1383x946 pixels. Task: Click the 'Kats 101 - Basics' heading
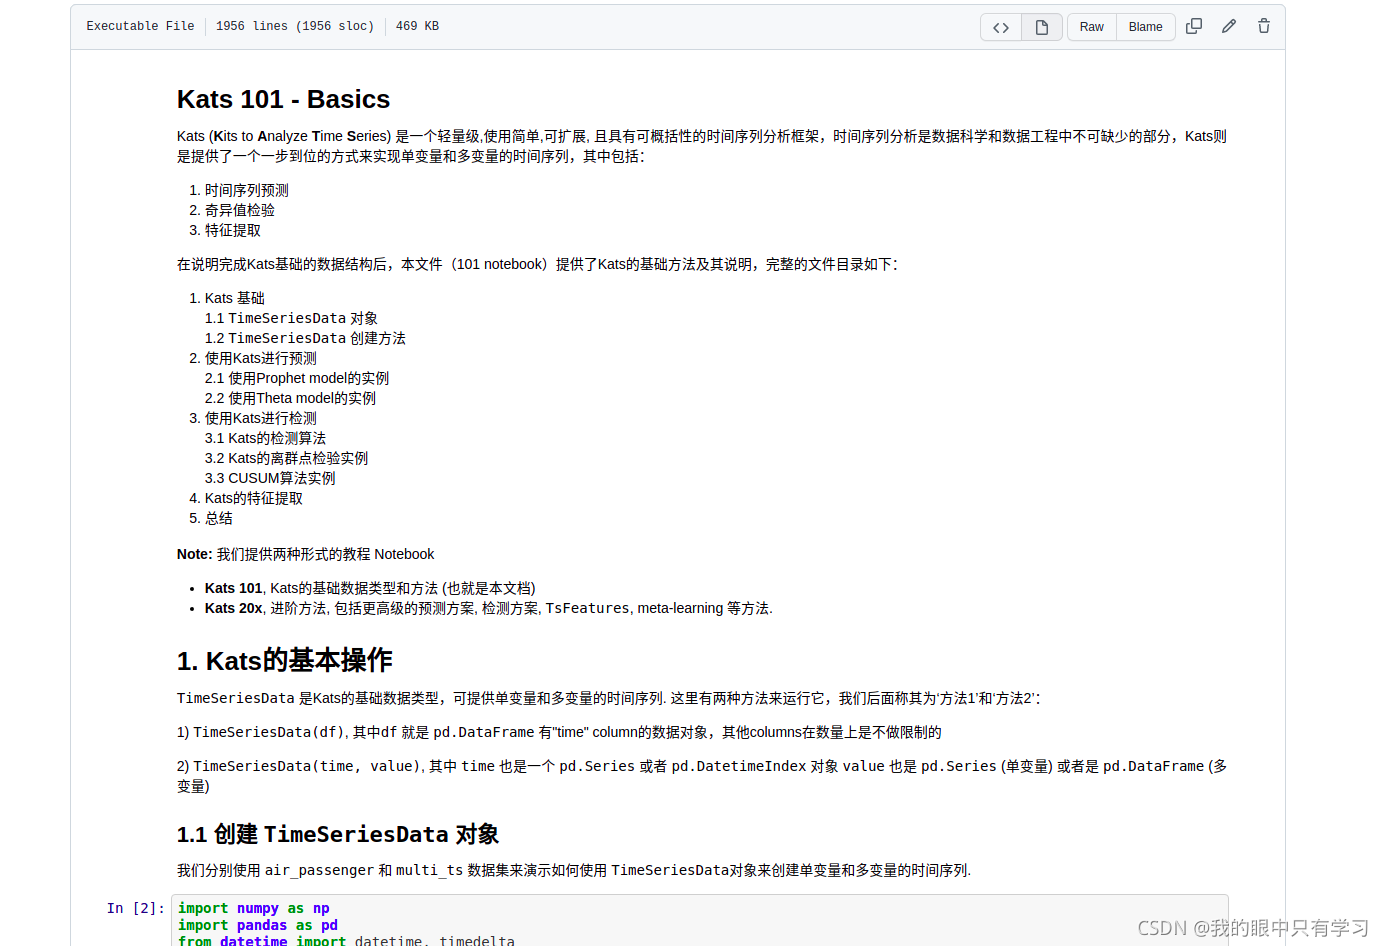[283, 99]
